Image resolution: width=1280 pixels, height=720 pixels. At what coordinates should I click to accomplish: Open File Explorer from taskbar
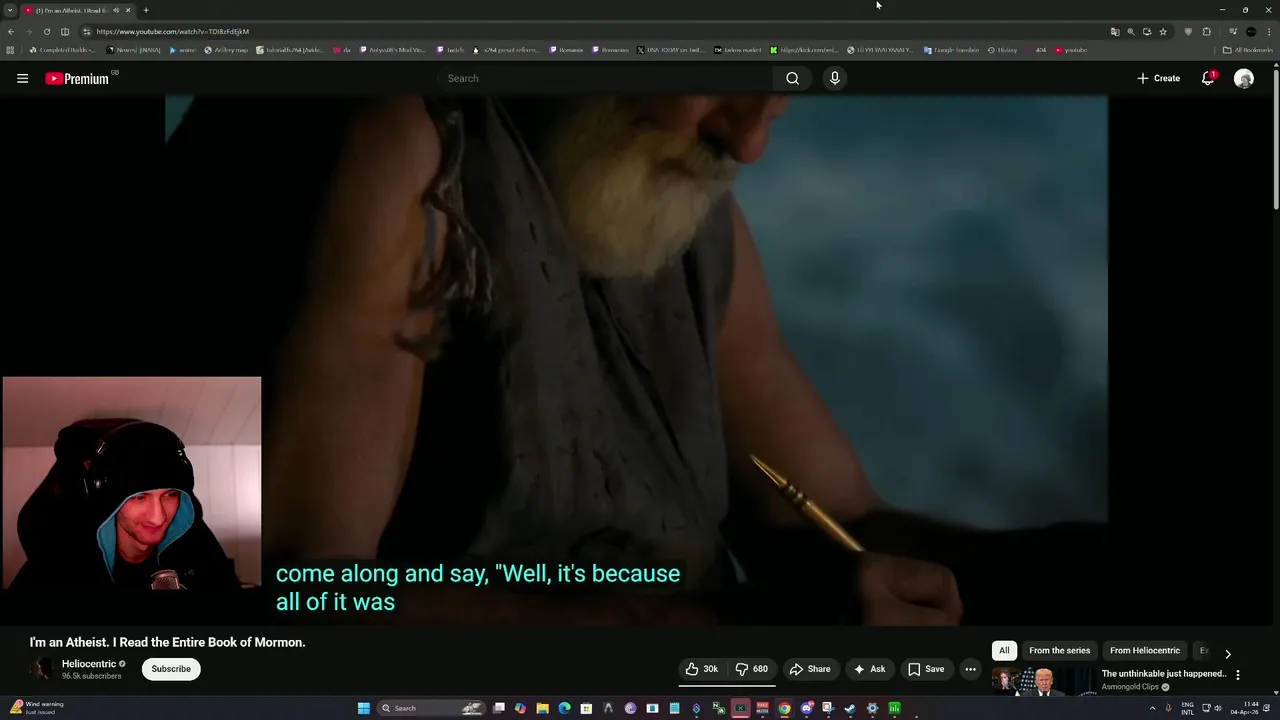(542, 708)
